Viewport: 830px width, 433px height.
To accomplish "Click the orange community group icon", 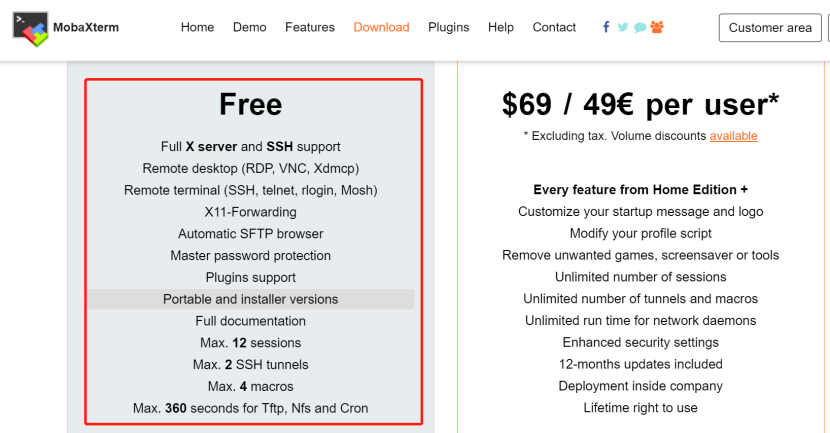I will (x=657, y=27).
